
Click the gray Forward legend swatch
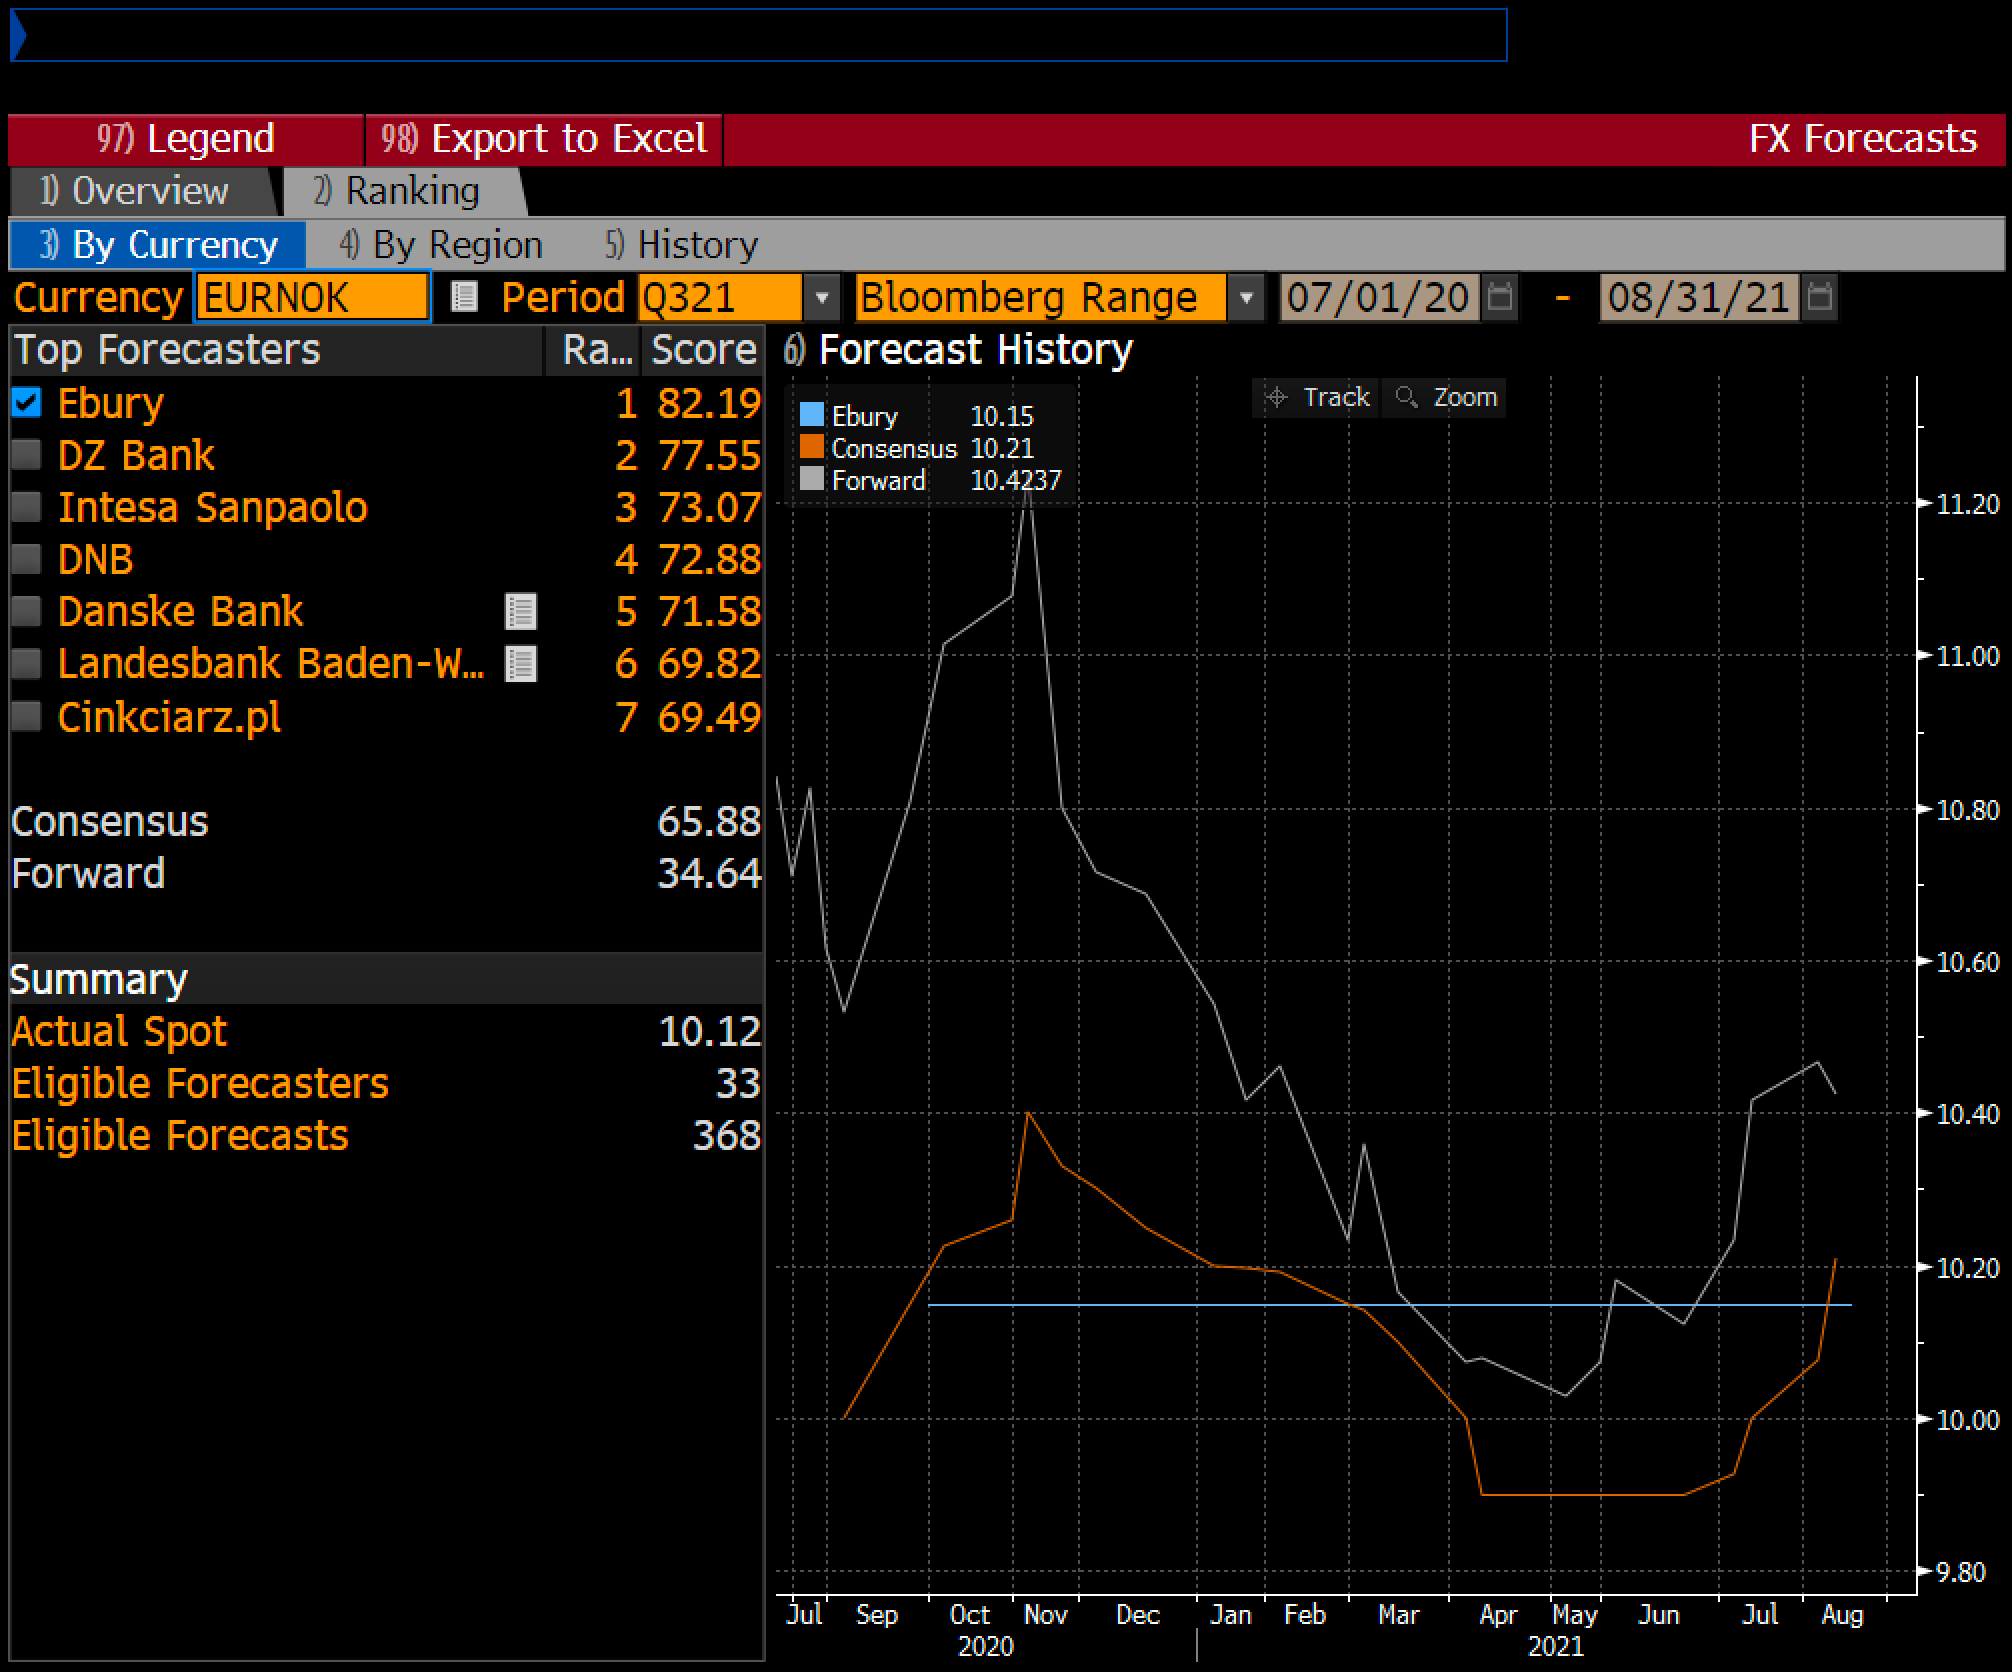point(812,479)
